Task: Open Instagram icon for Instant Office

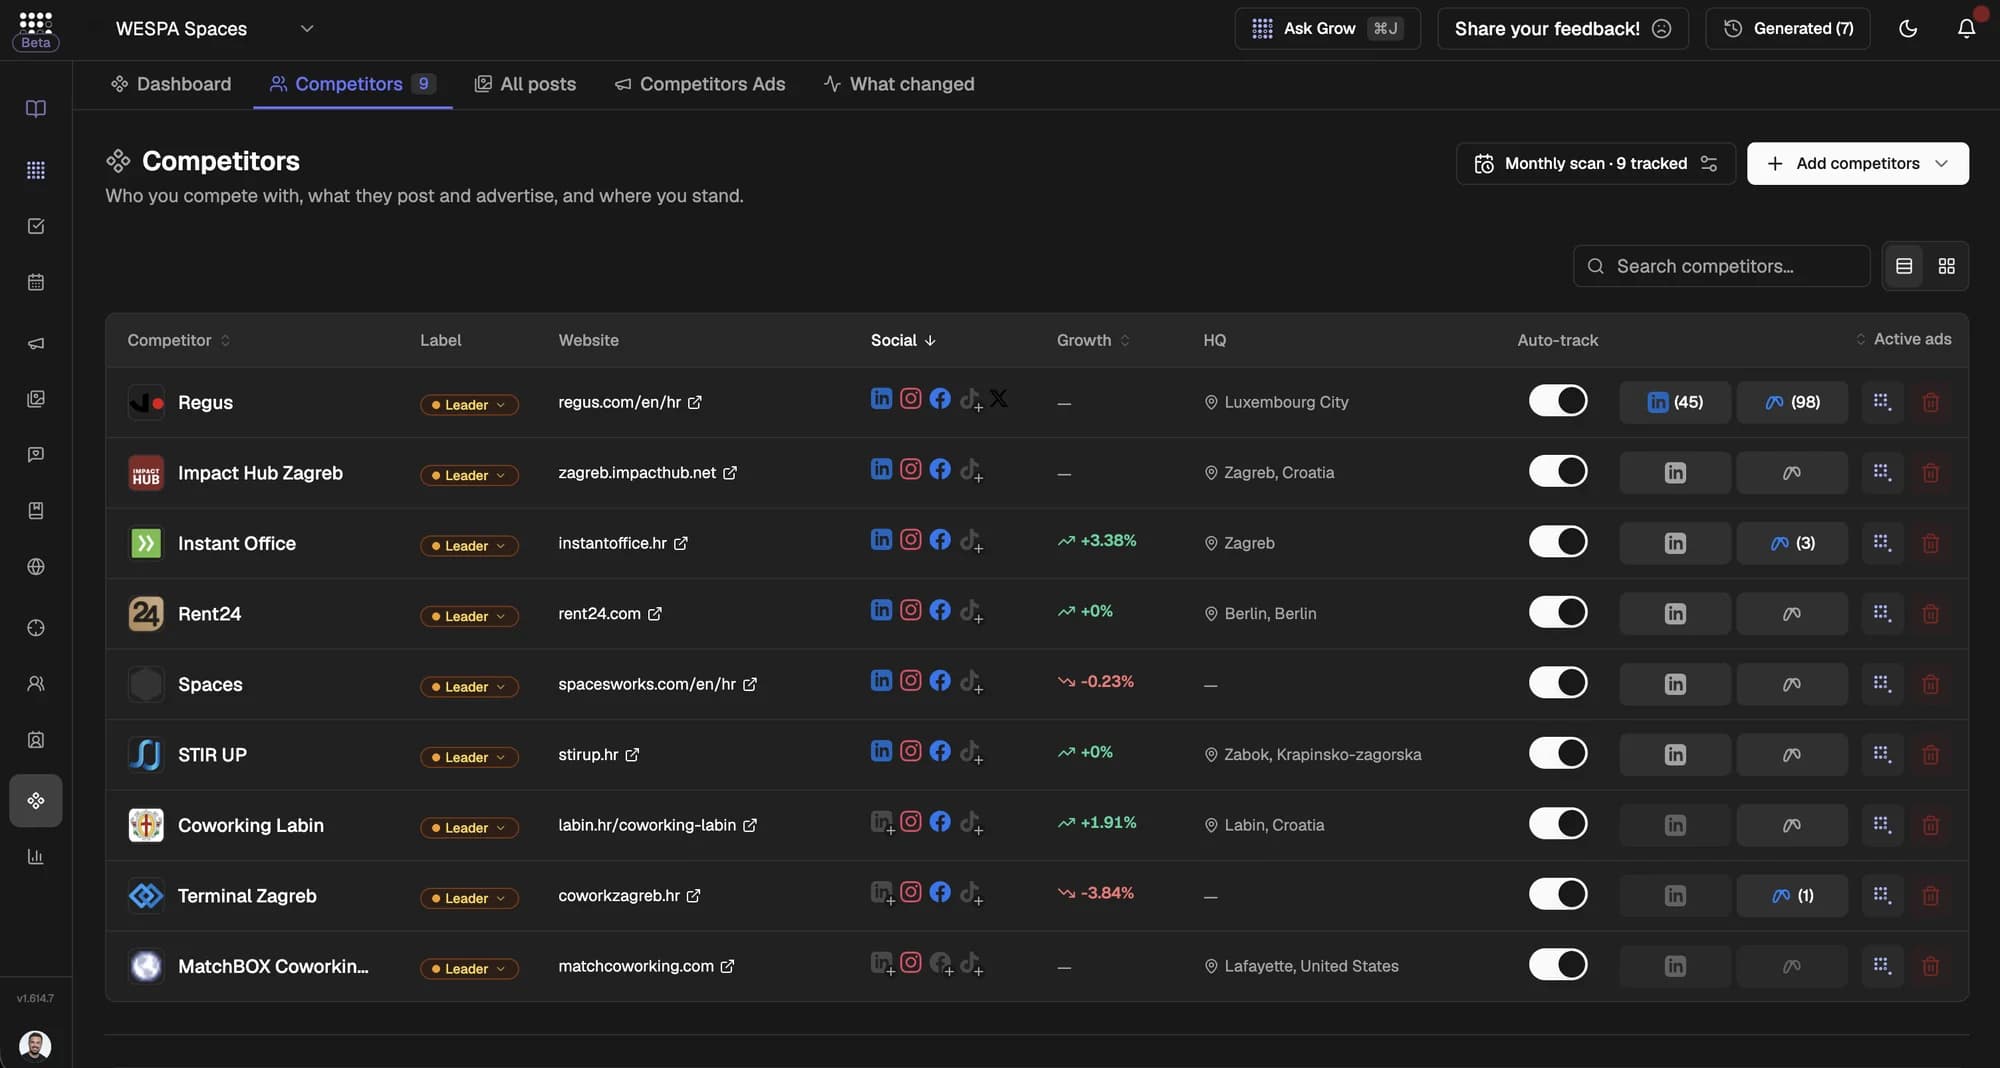Action: point(910,539)
